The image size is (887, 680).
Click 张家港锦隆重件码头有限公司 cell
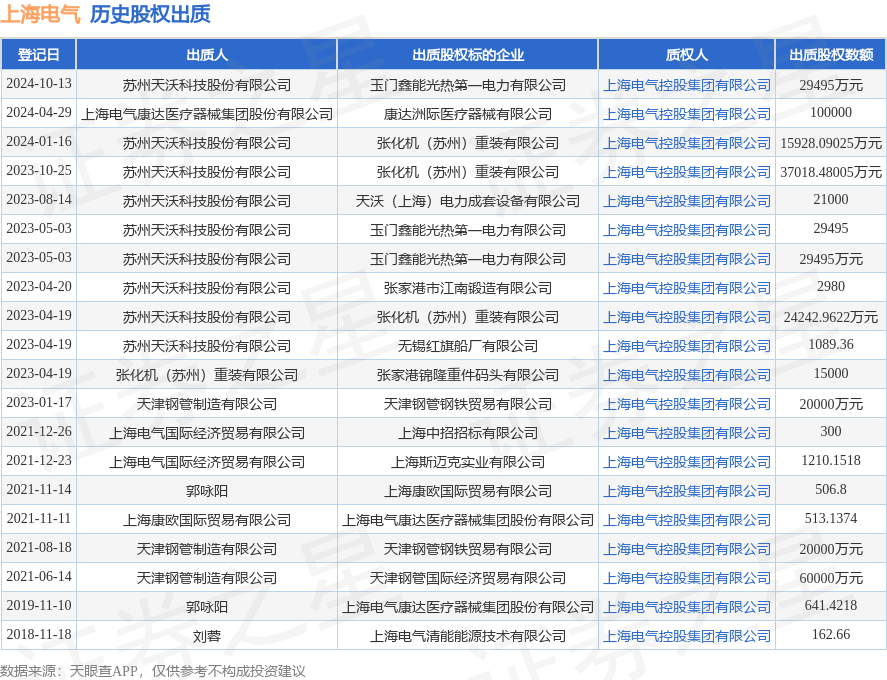tap(467, 375)
